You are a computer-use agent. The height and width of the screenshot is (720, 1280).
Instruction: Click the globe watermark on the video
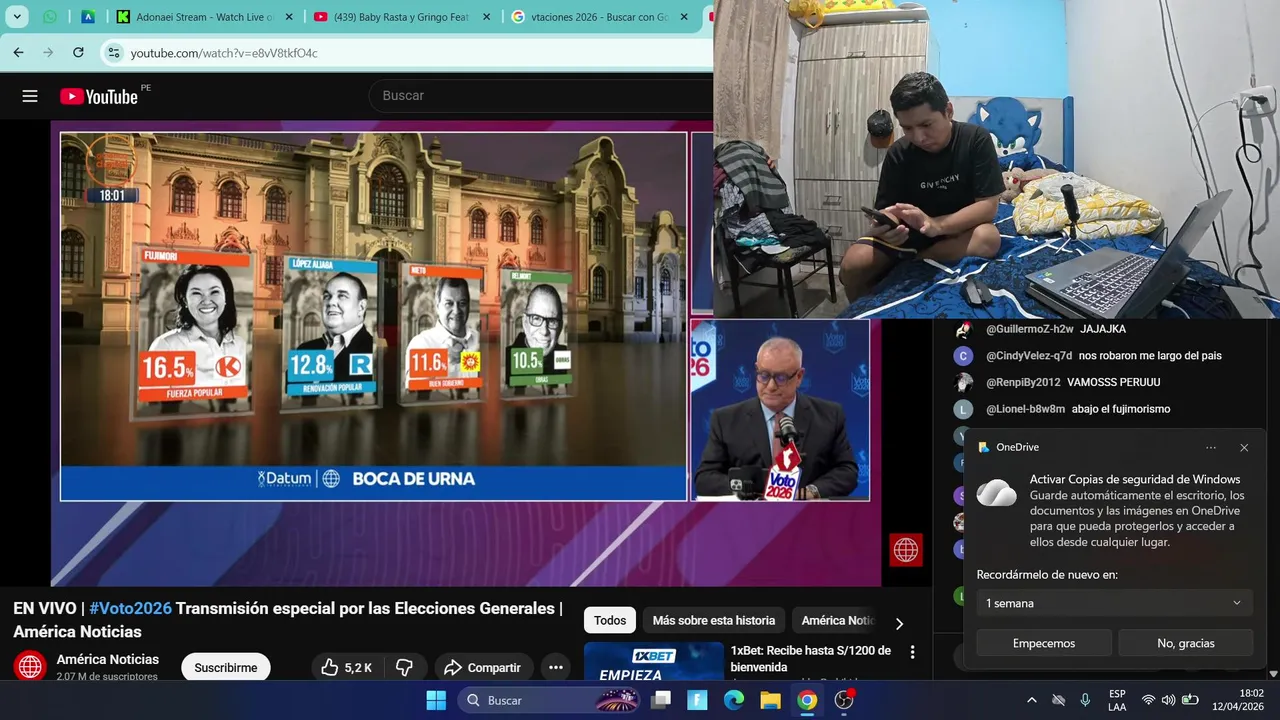906,550
